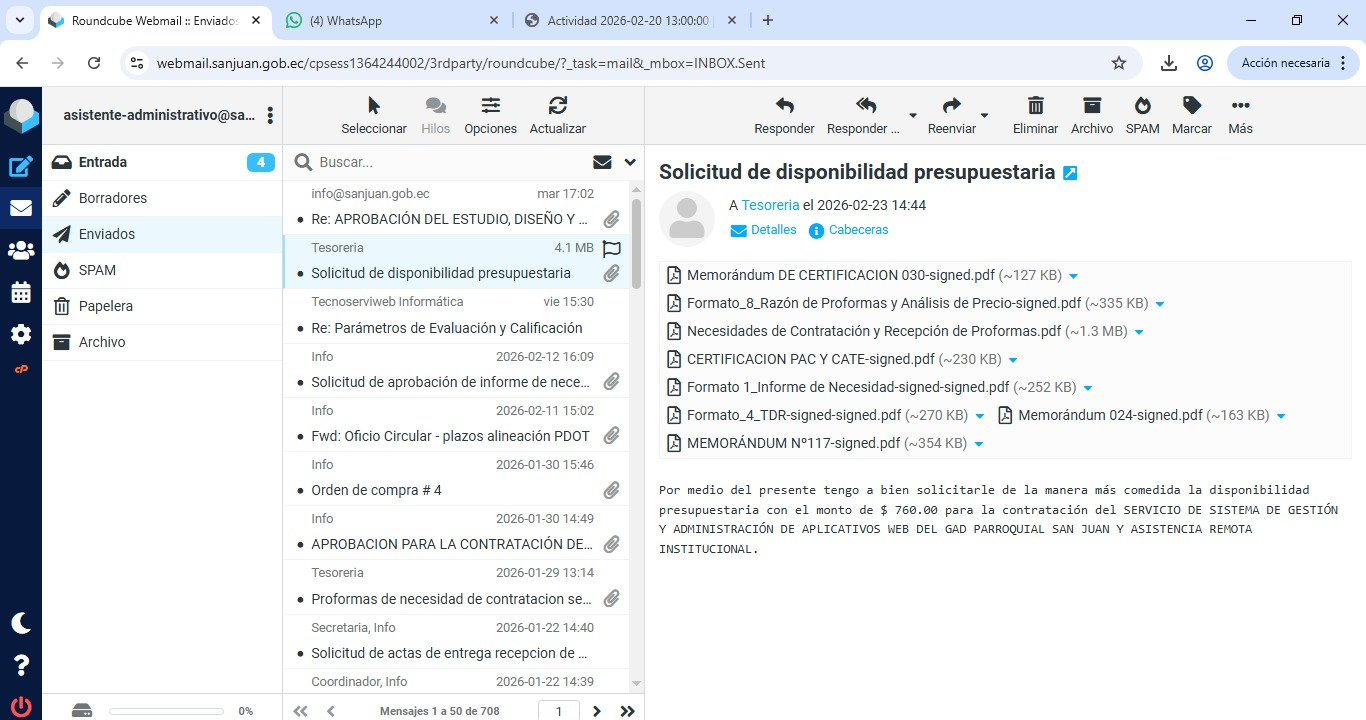1366x720 pixels.
Task: Open message in new window icon beside subject
Action: (1070, 173)
